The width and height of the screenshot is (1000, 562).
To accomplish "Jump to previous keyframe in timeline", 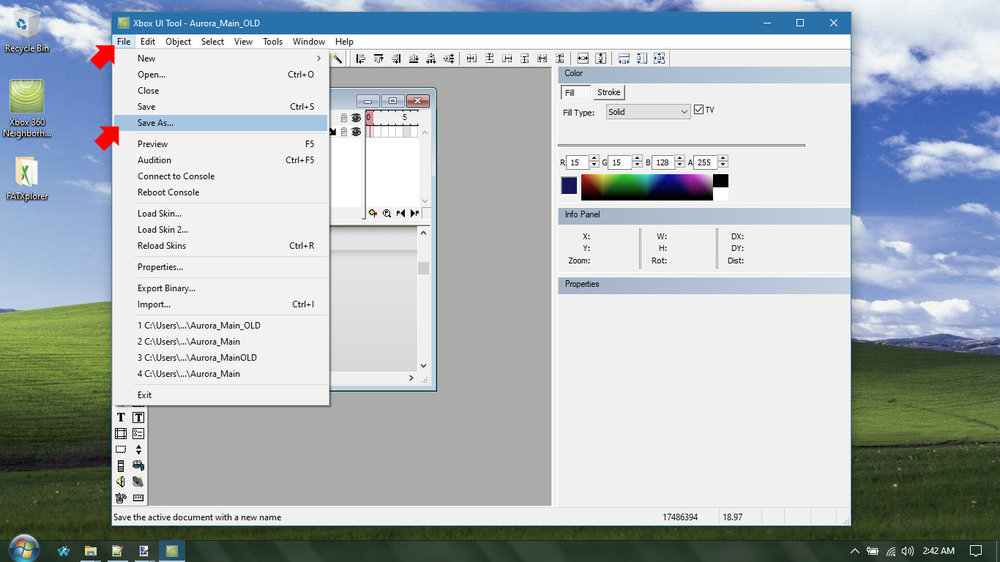I will [x=401, y=213].
